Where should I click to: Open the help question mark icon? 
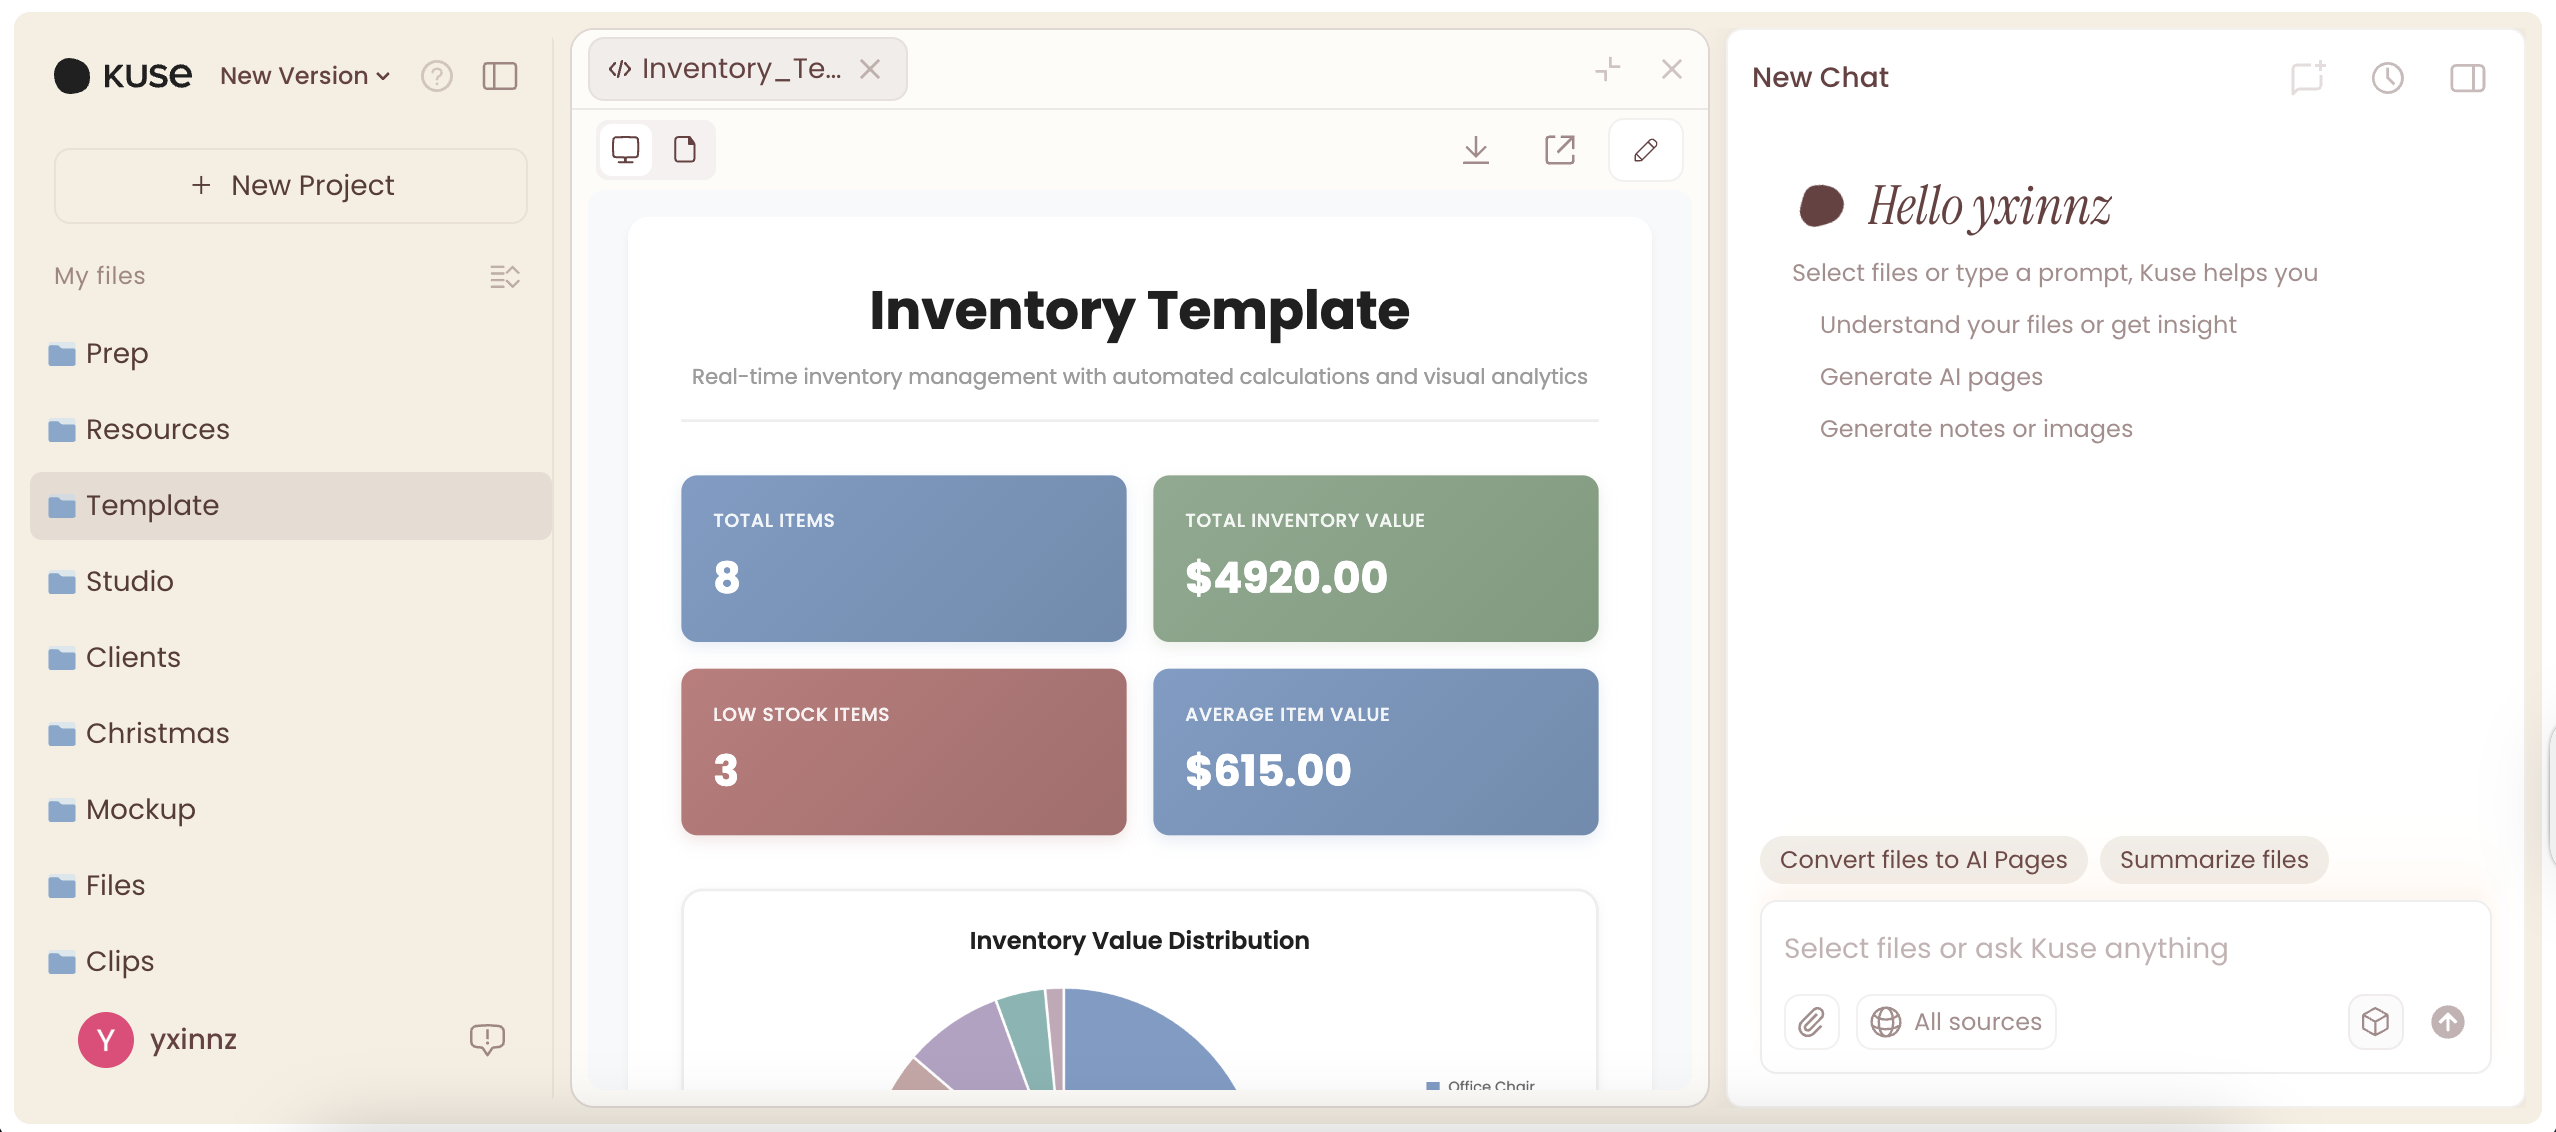coord(436,76)
